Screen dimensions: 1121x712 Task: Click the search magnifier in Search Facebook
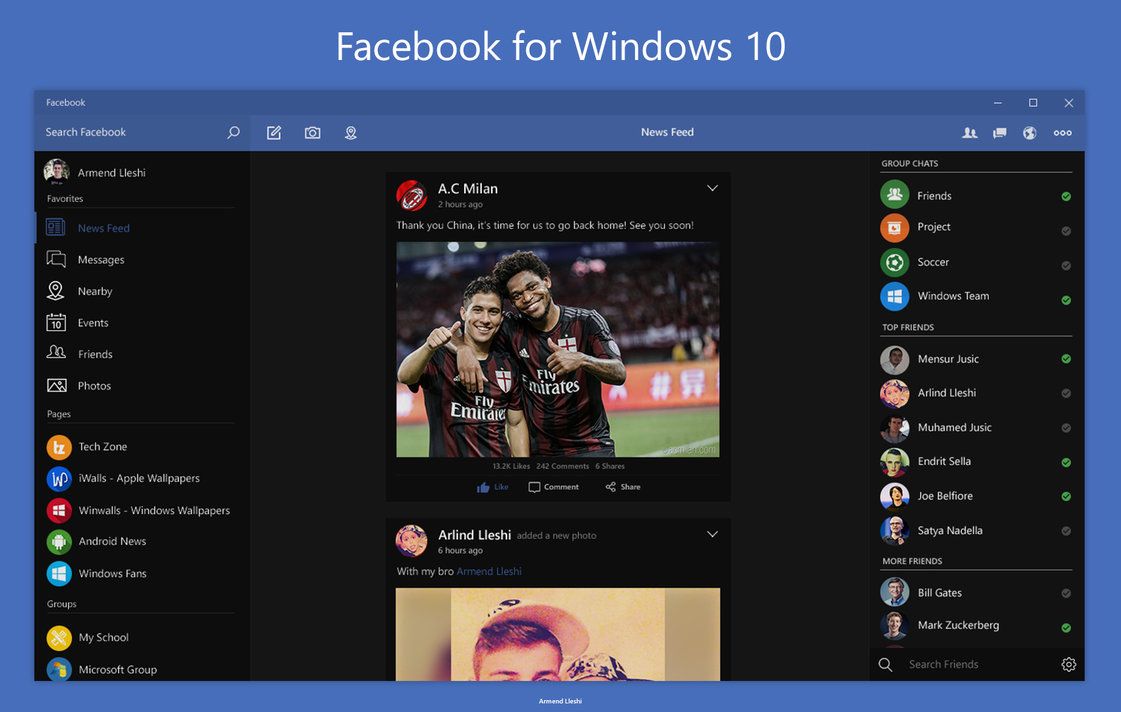point(232,131)
